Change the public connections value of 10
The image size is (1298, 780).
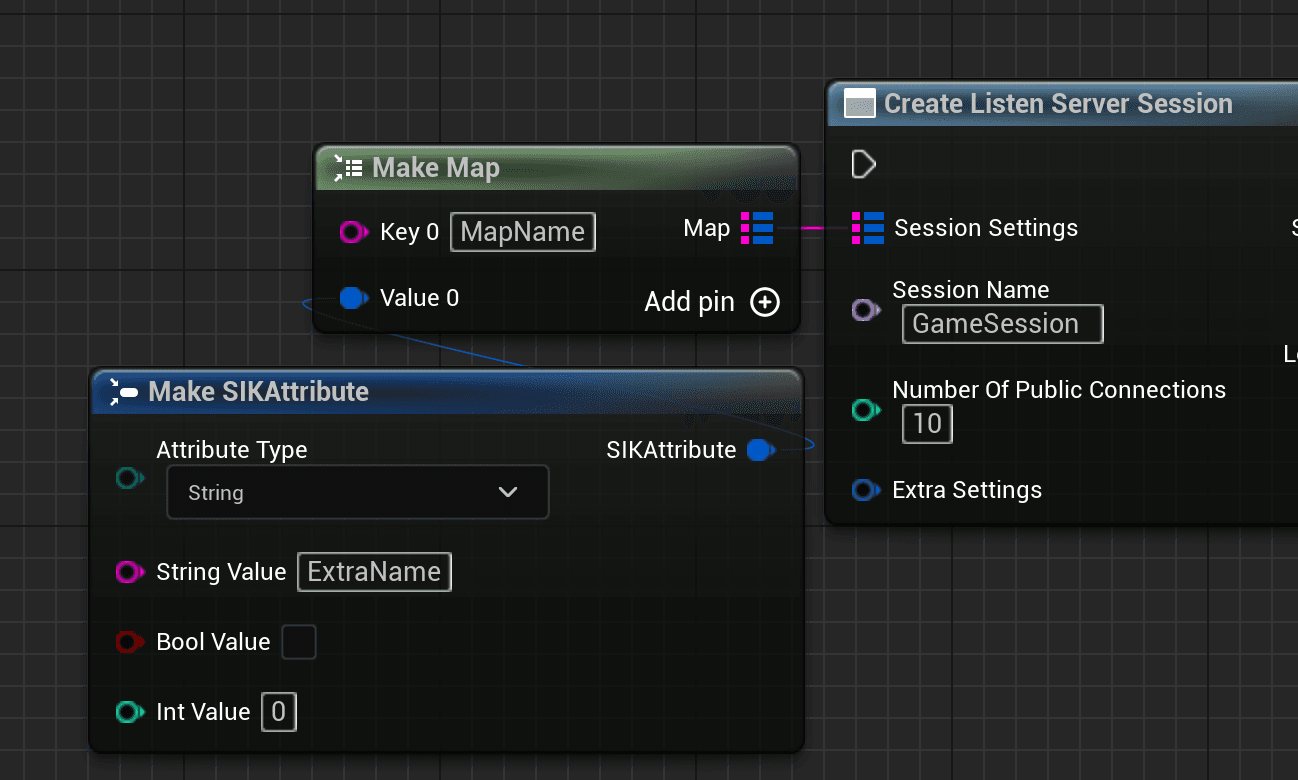[927, 424]
